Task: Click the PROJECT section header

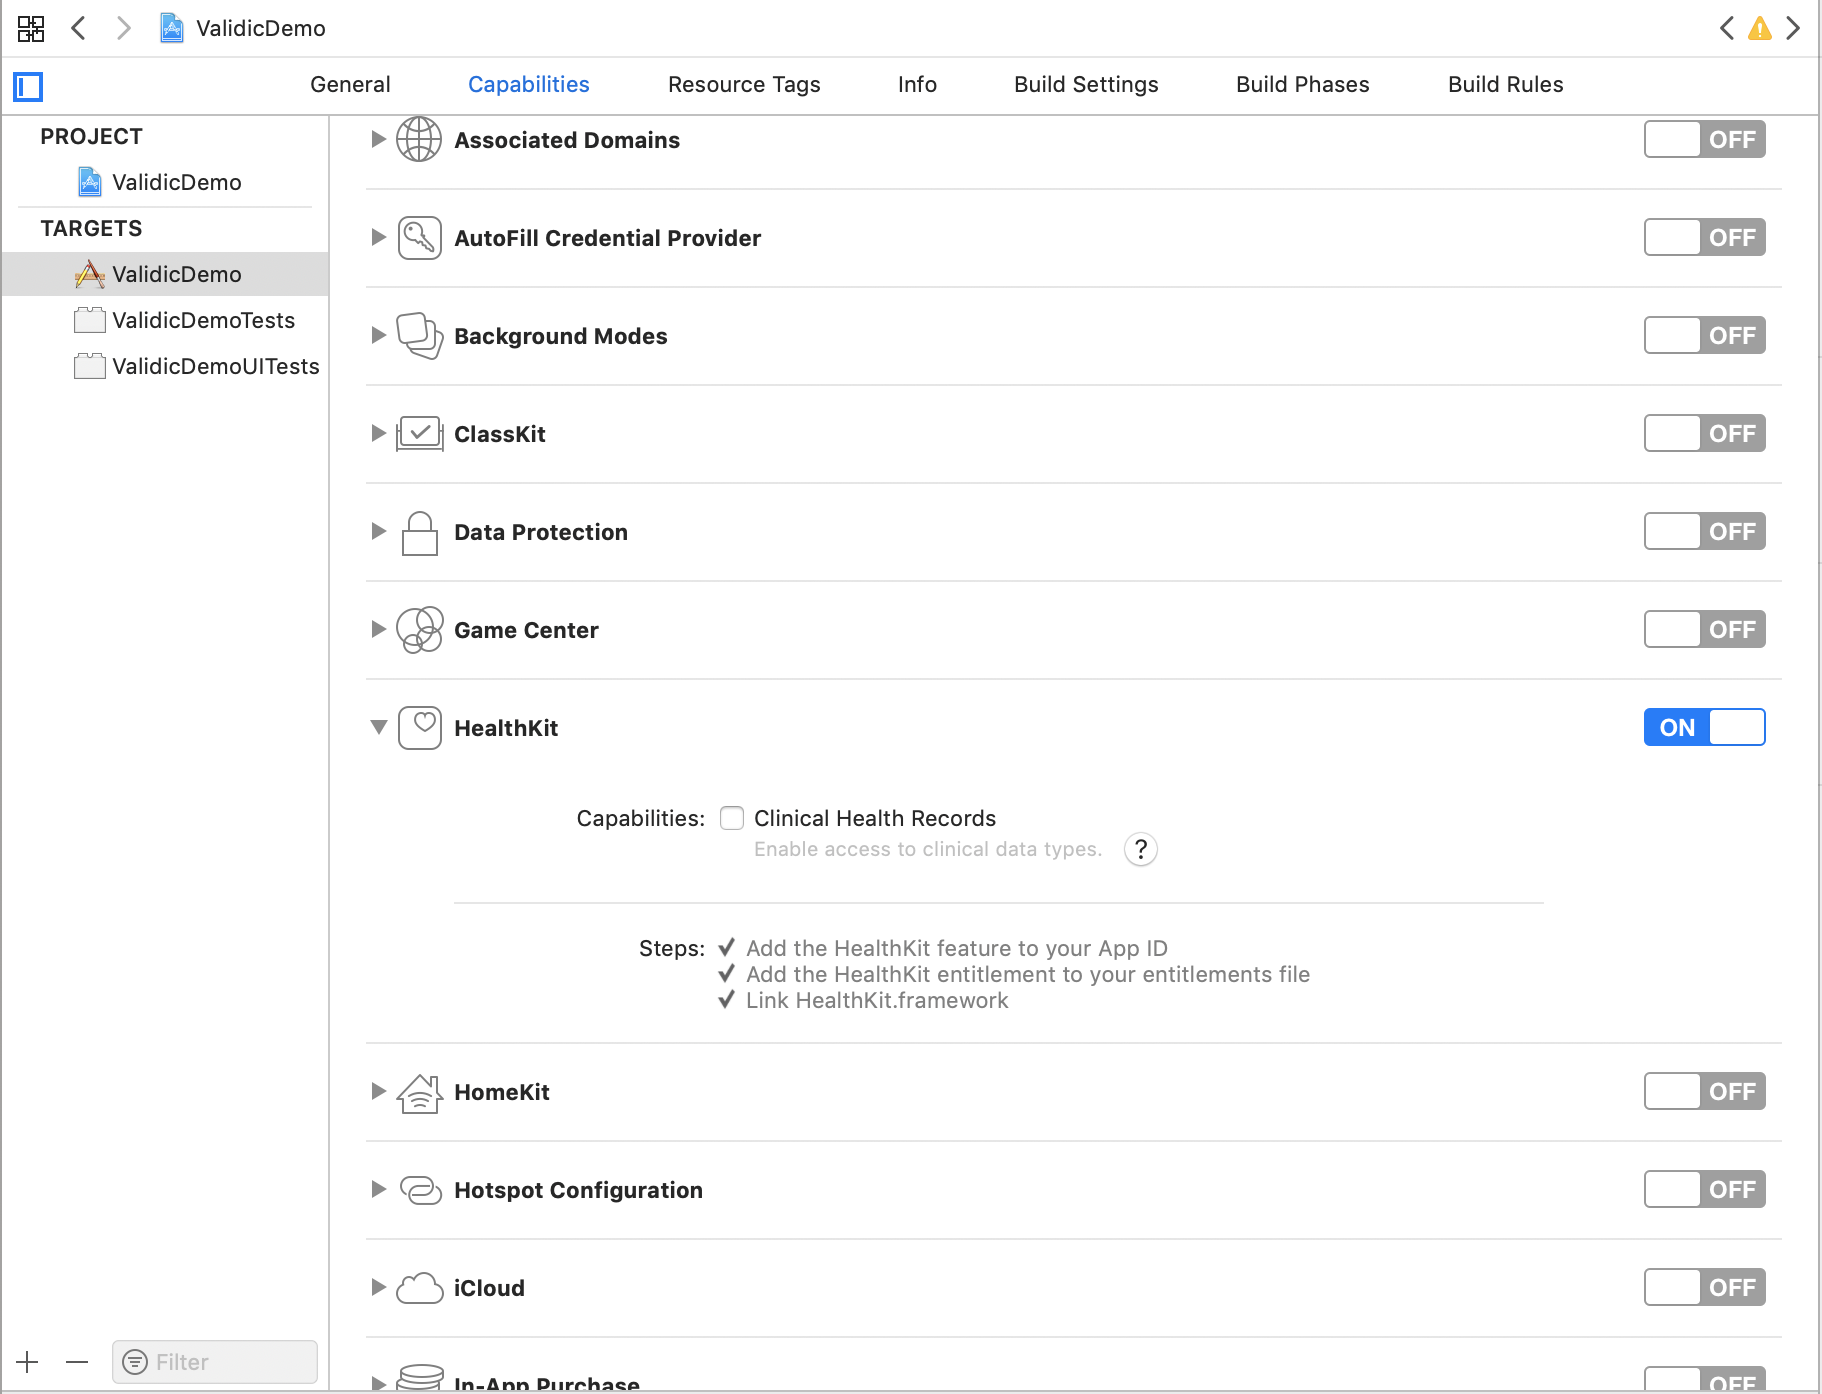Action: [92, 137]
